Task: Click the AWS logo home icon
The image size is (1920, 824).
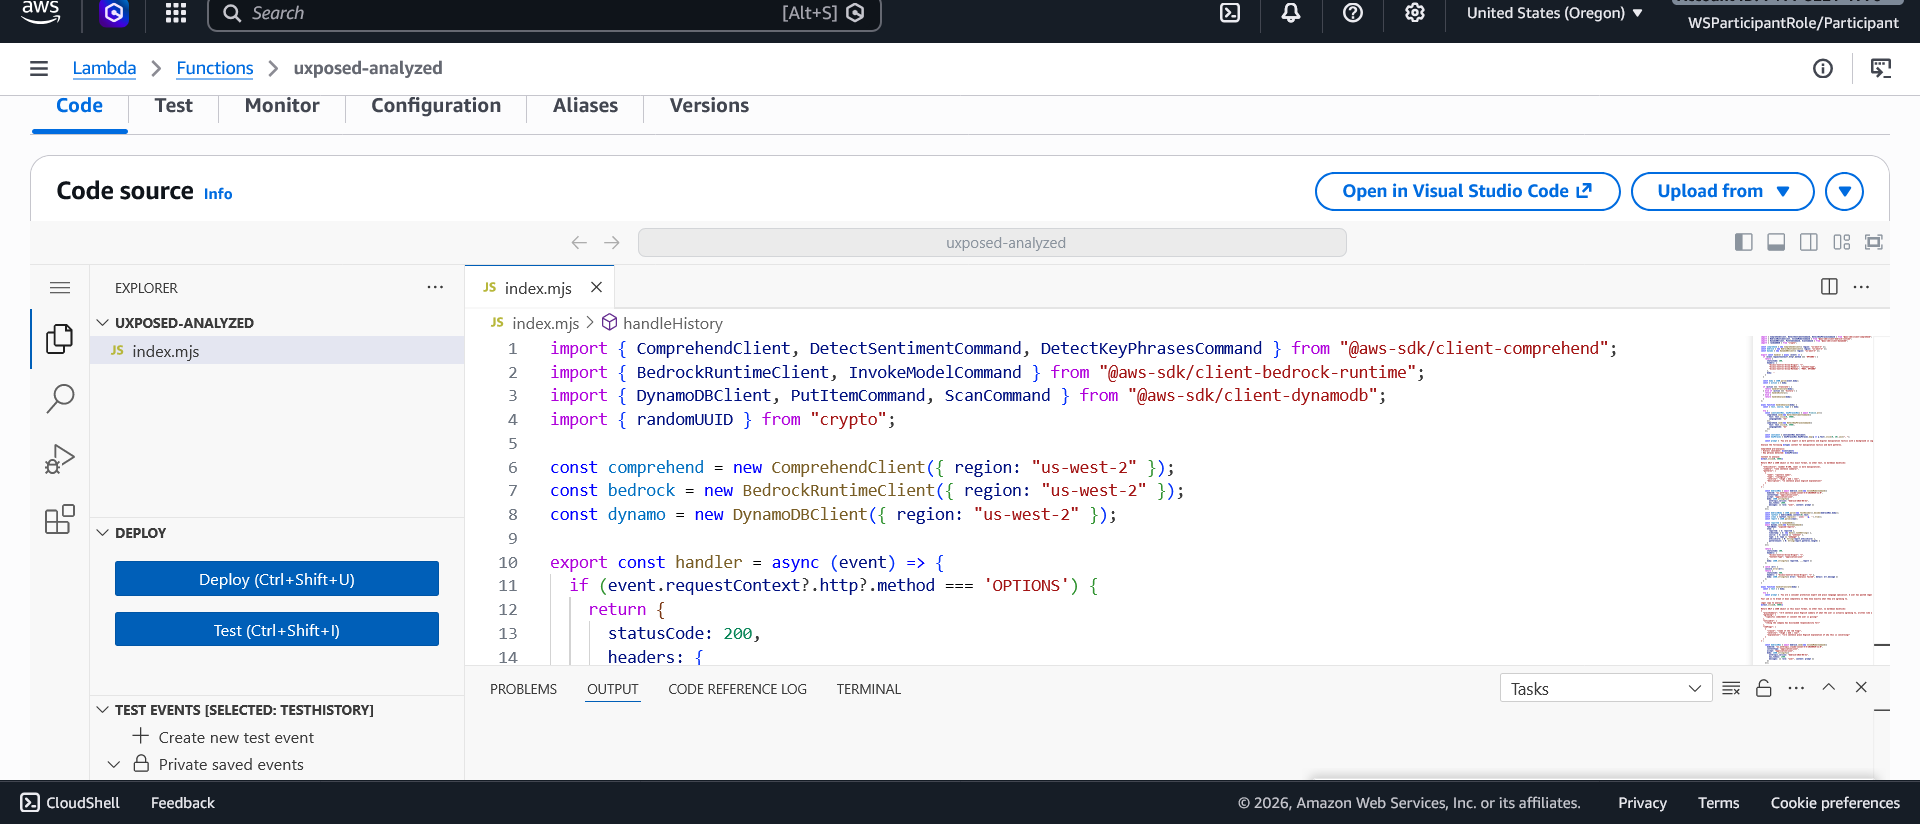Action: coord(41,12)
